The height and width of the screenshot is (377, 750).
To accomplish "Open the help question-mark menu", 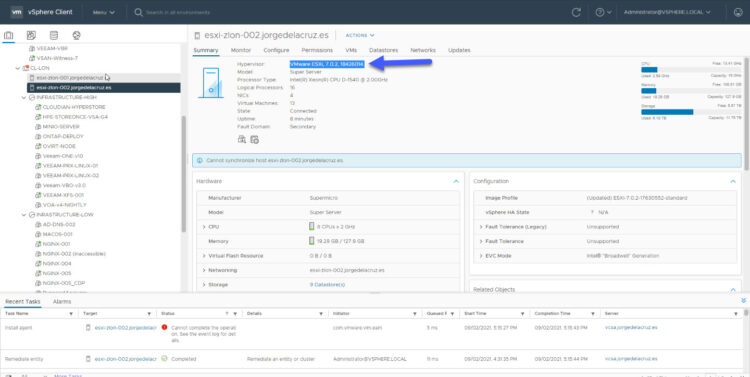I will (603, 12).
